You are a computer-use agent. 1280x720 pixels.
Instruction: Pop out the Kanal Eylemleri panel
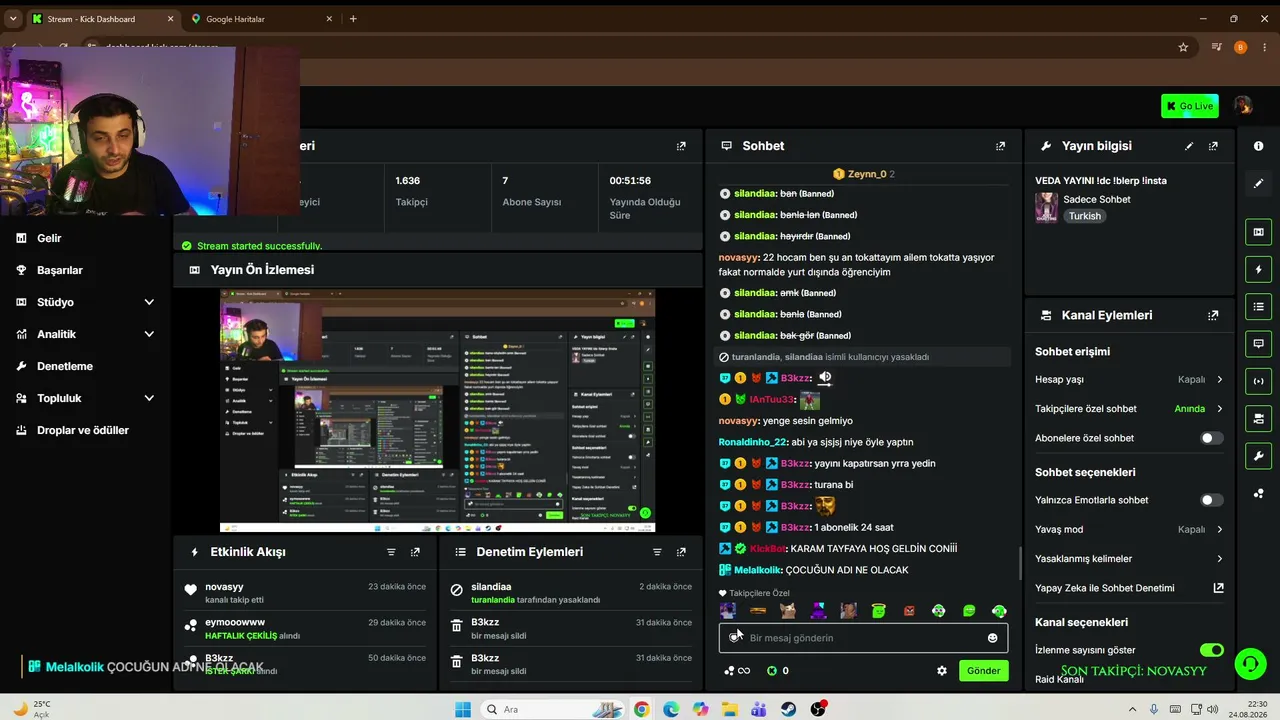(x=1213, y=315)
